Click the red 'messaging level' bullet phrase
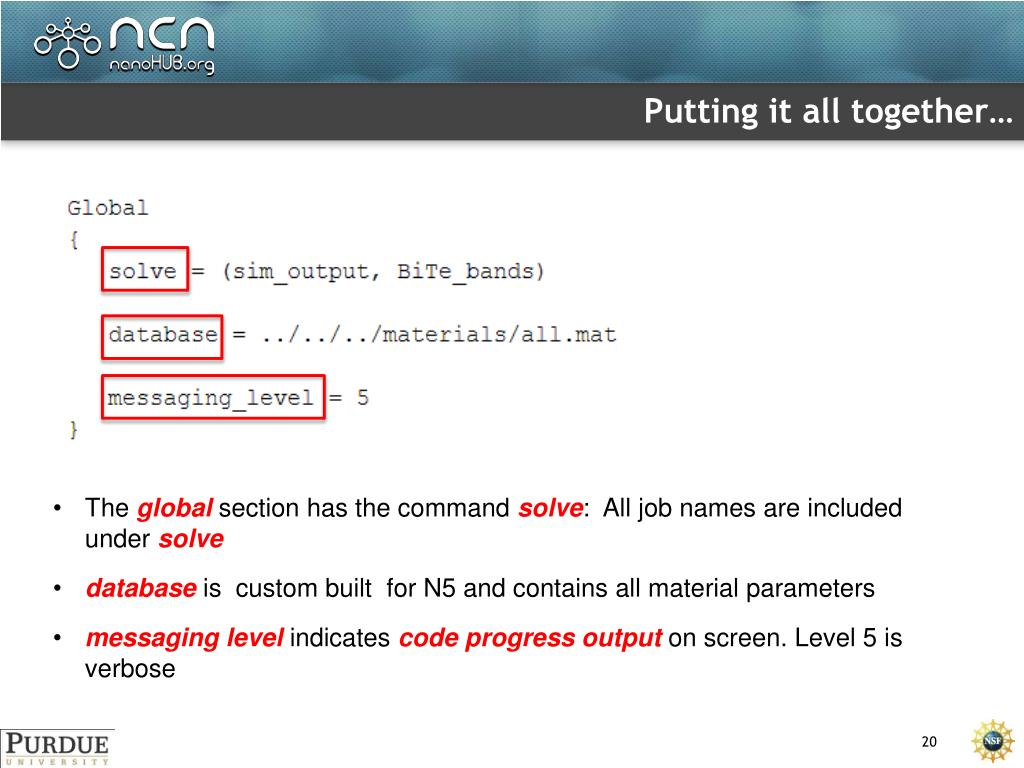 tap(185, 638)
